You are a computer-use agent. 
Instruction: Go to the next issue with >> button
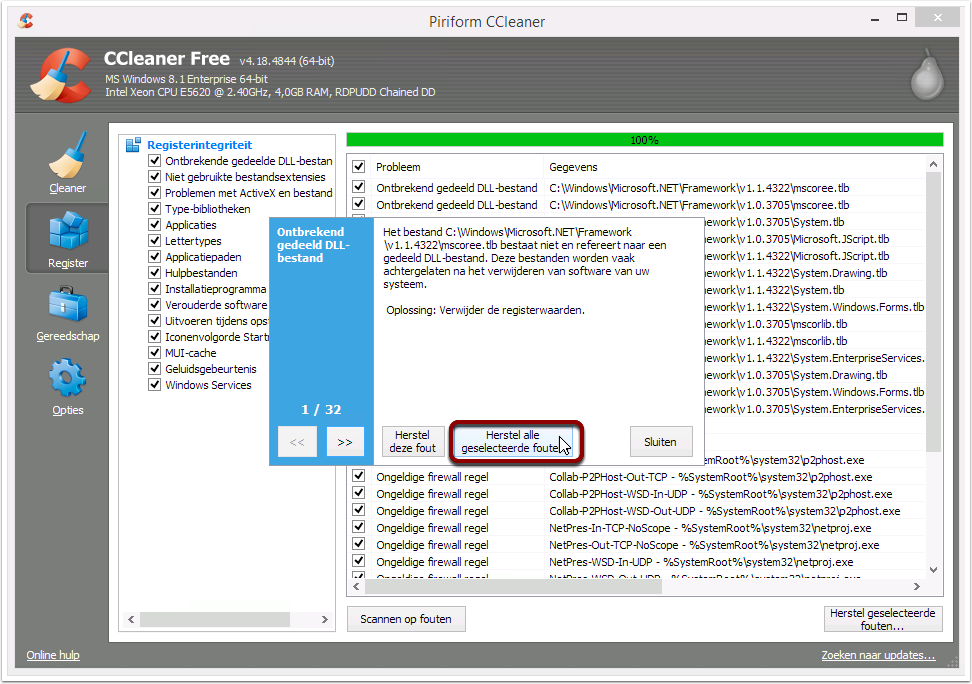point(345,442)
